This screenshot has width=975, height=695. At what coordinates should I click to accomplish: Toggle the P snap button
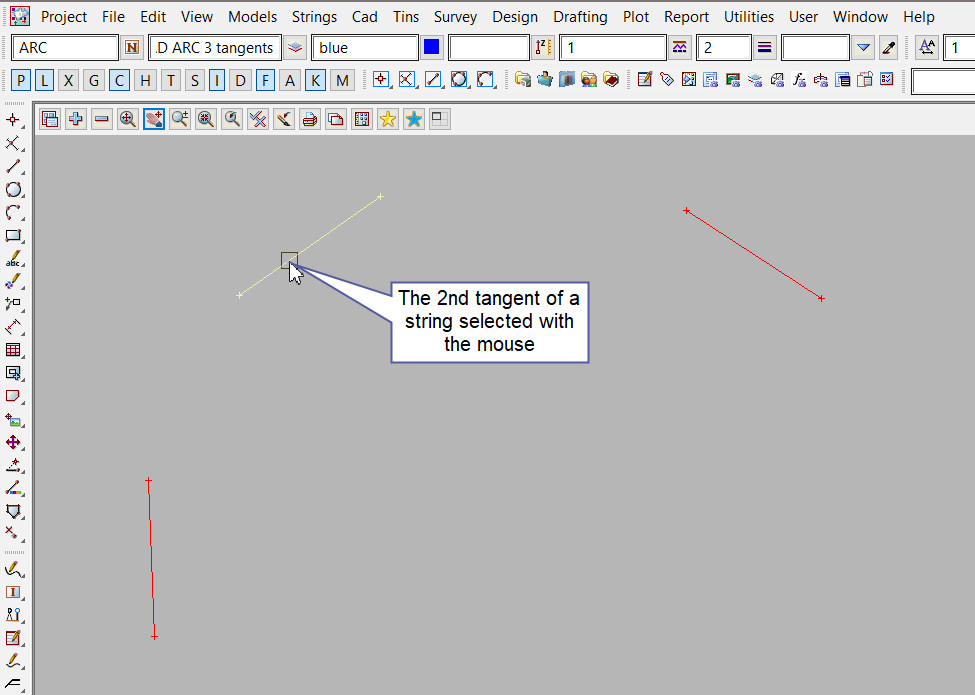22,81
